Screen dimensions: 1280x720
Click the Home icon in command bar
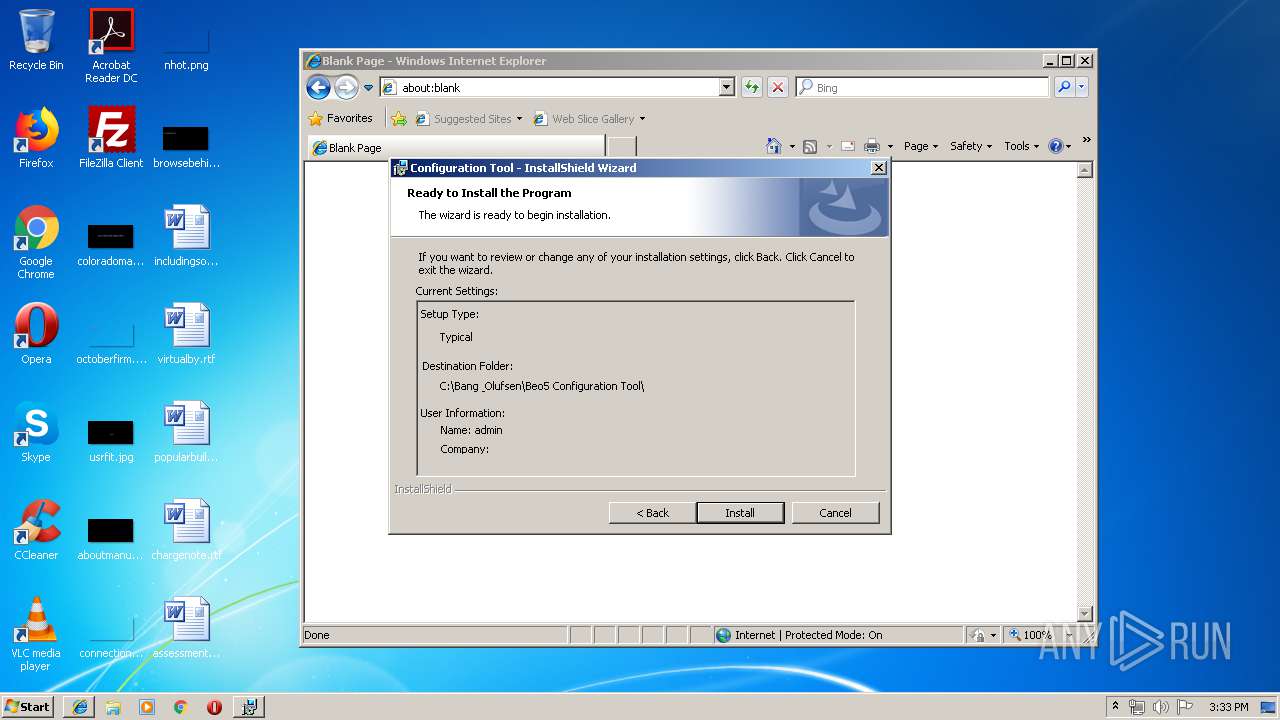(773, 146)
